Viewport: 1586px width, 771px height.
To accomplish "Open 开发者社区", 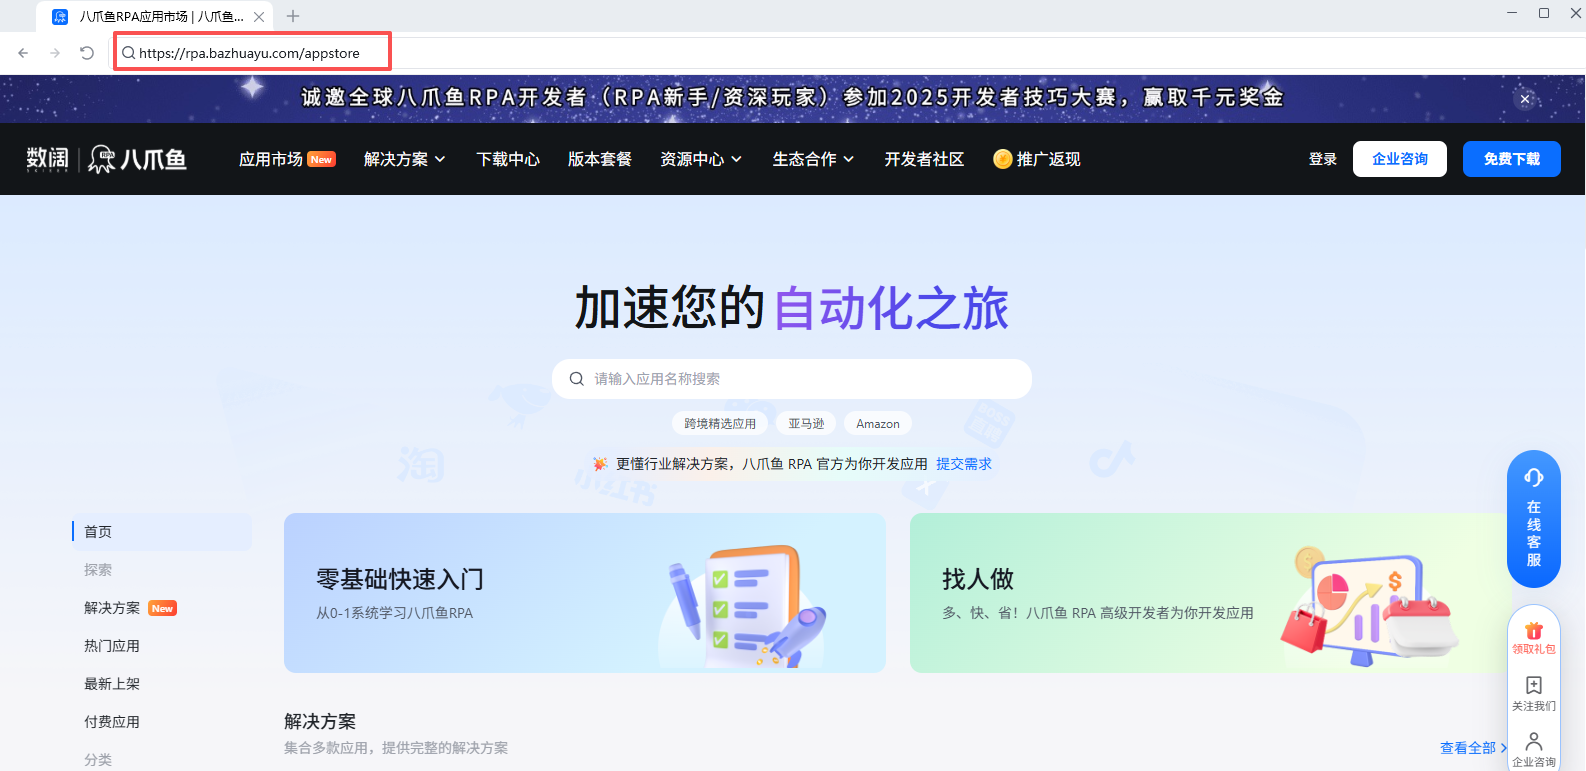I will 924,159.
